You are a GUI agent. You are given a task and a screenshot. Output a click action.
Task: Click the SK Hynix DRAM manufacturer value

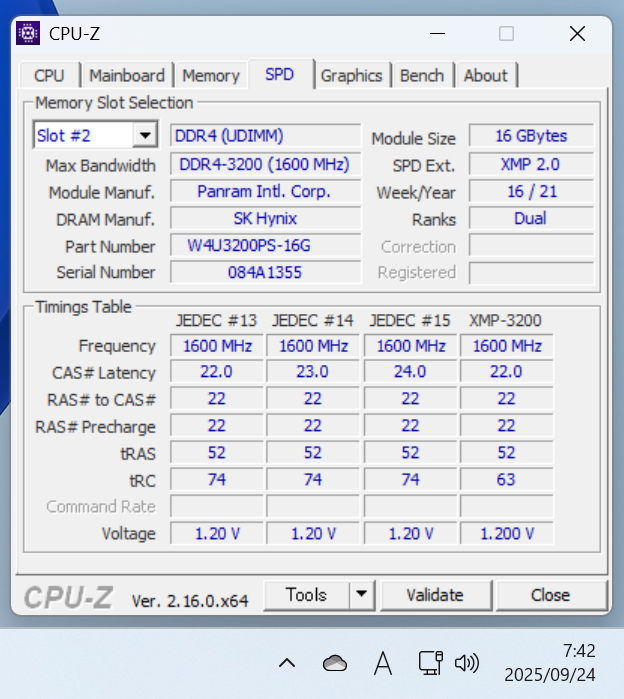click(265, 218)
